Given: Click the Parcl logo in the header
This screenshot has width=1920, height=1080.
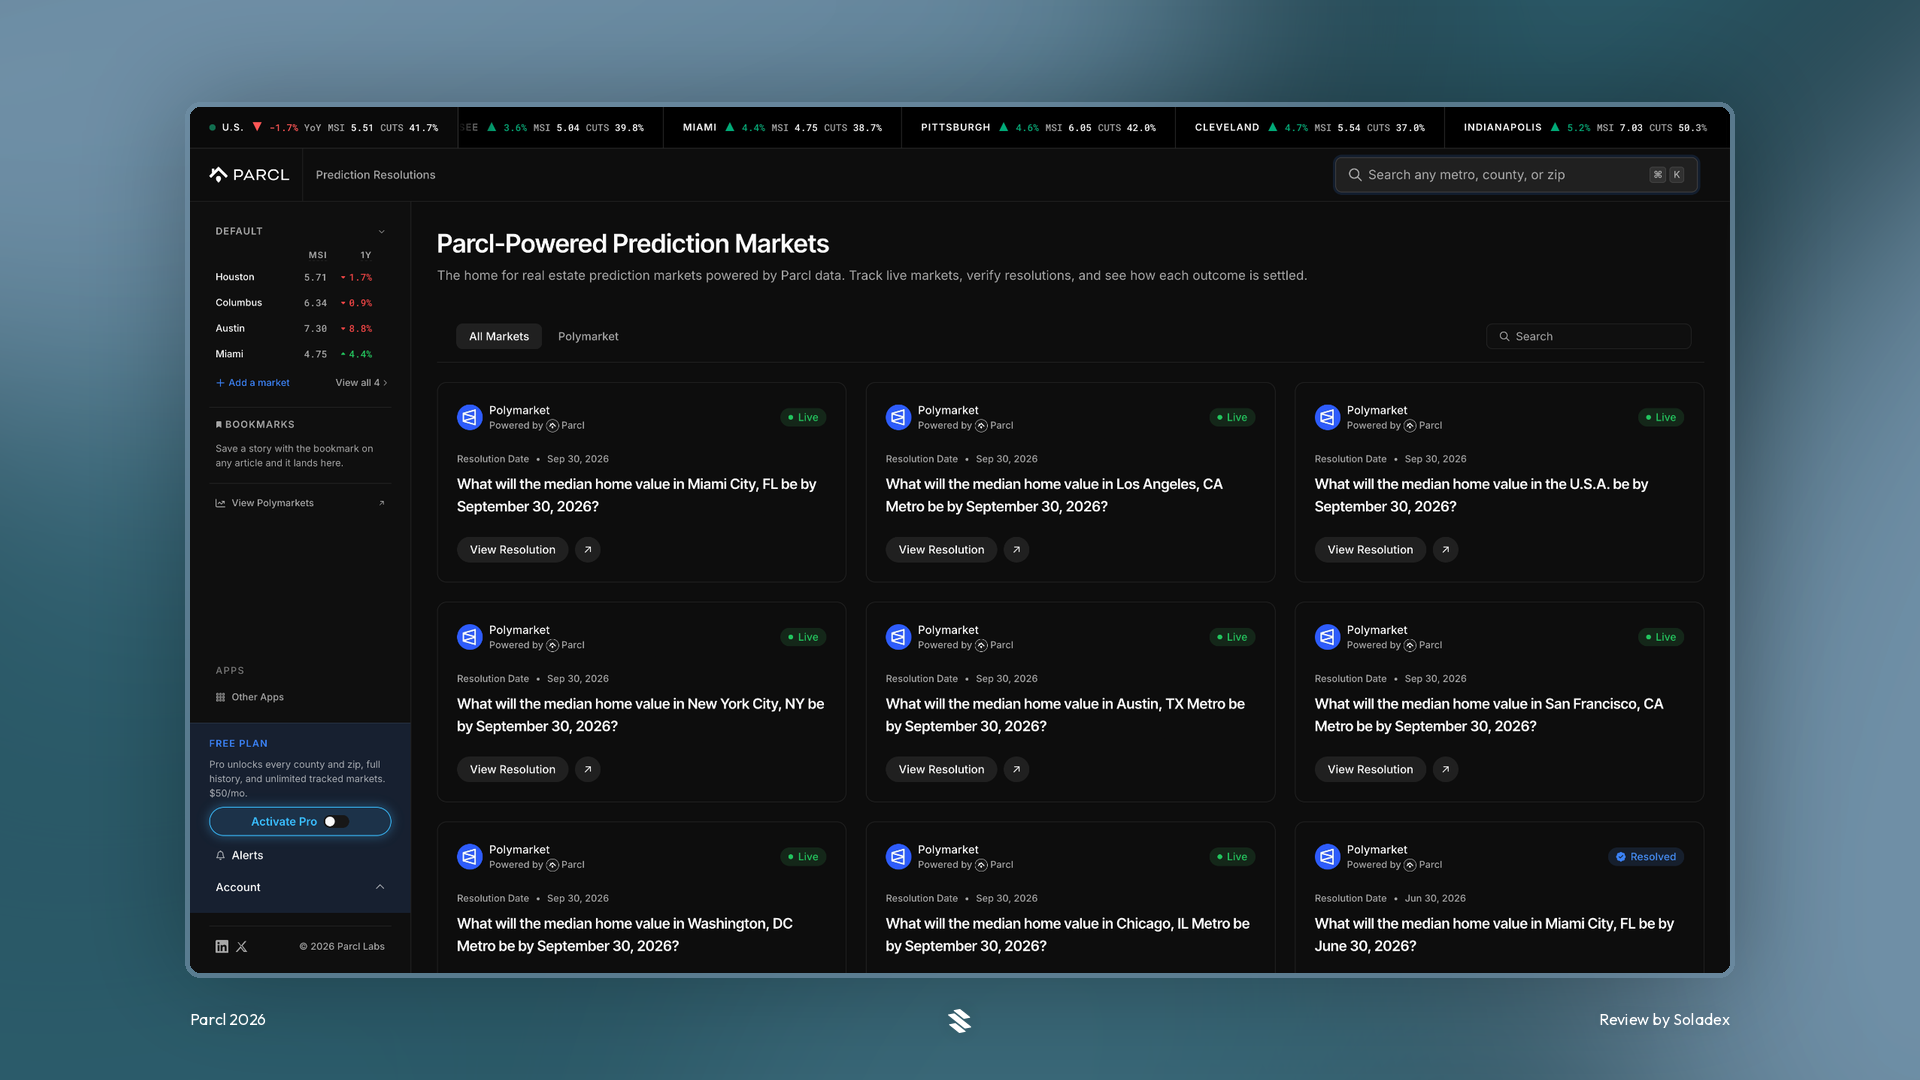Looking at the screenshot, I should tap(249, 175).
